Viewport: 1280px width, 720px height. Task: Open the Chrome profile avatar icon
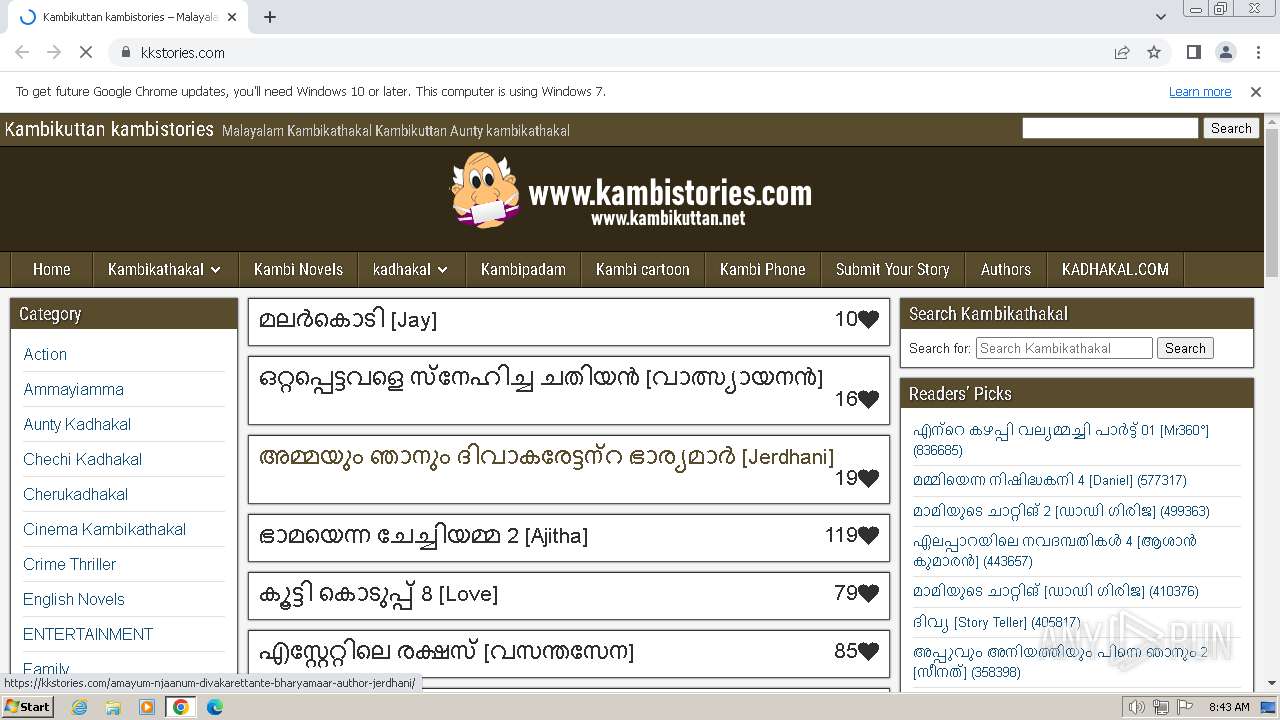coord(1226,52)
